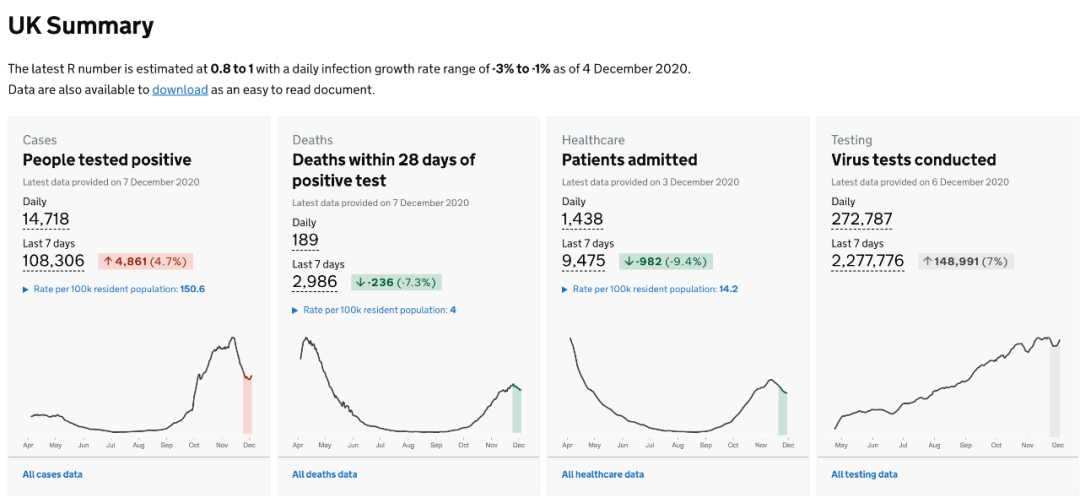
Task: Open All cases data link
Action: [x=52, y=474]
